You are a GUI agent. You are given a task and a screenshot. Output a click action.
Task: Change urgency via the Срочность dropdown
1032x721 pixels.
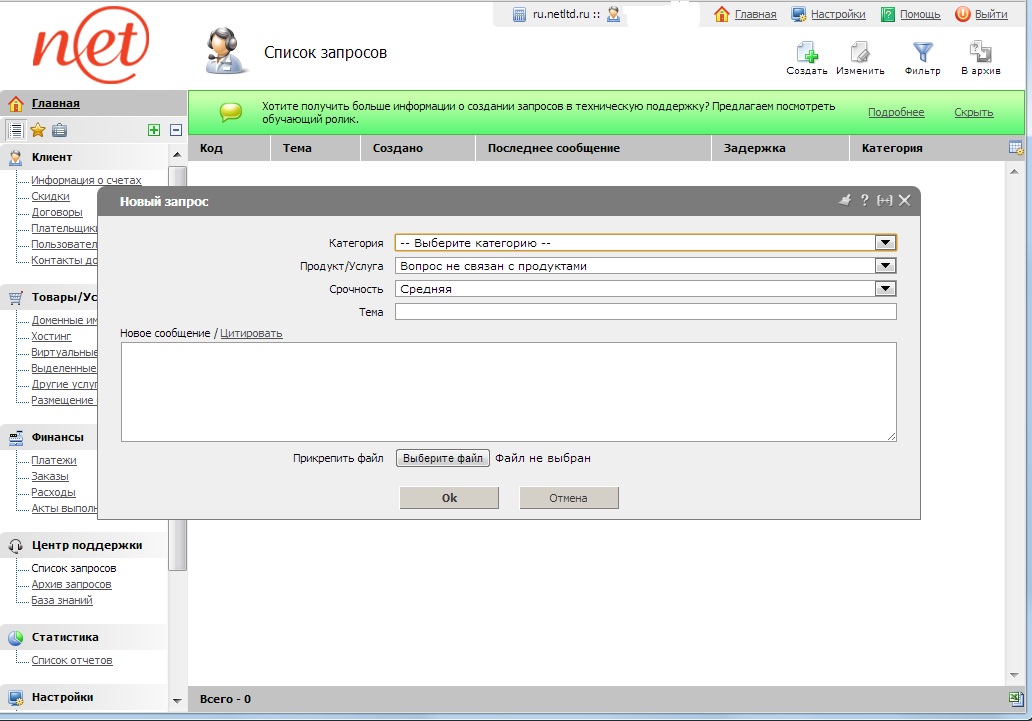coord(885,288)
